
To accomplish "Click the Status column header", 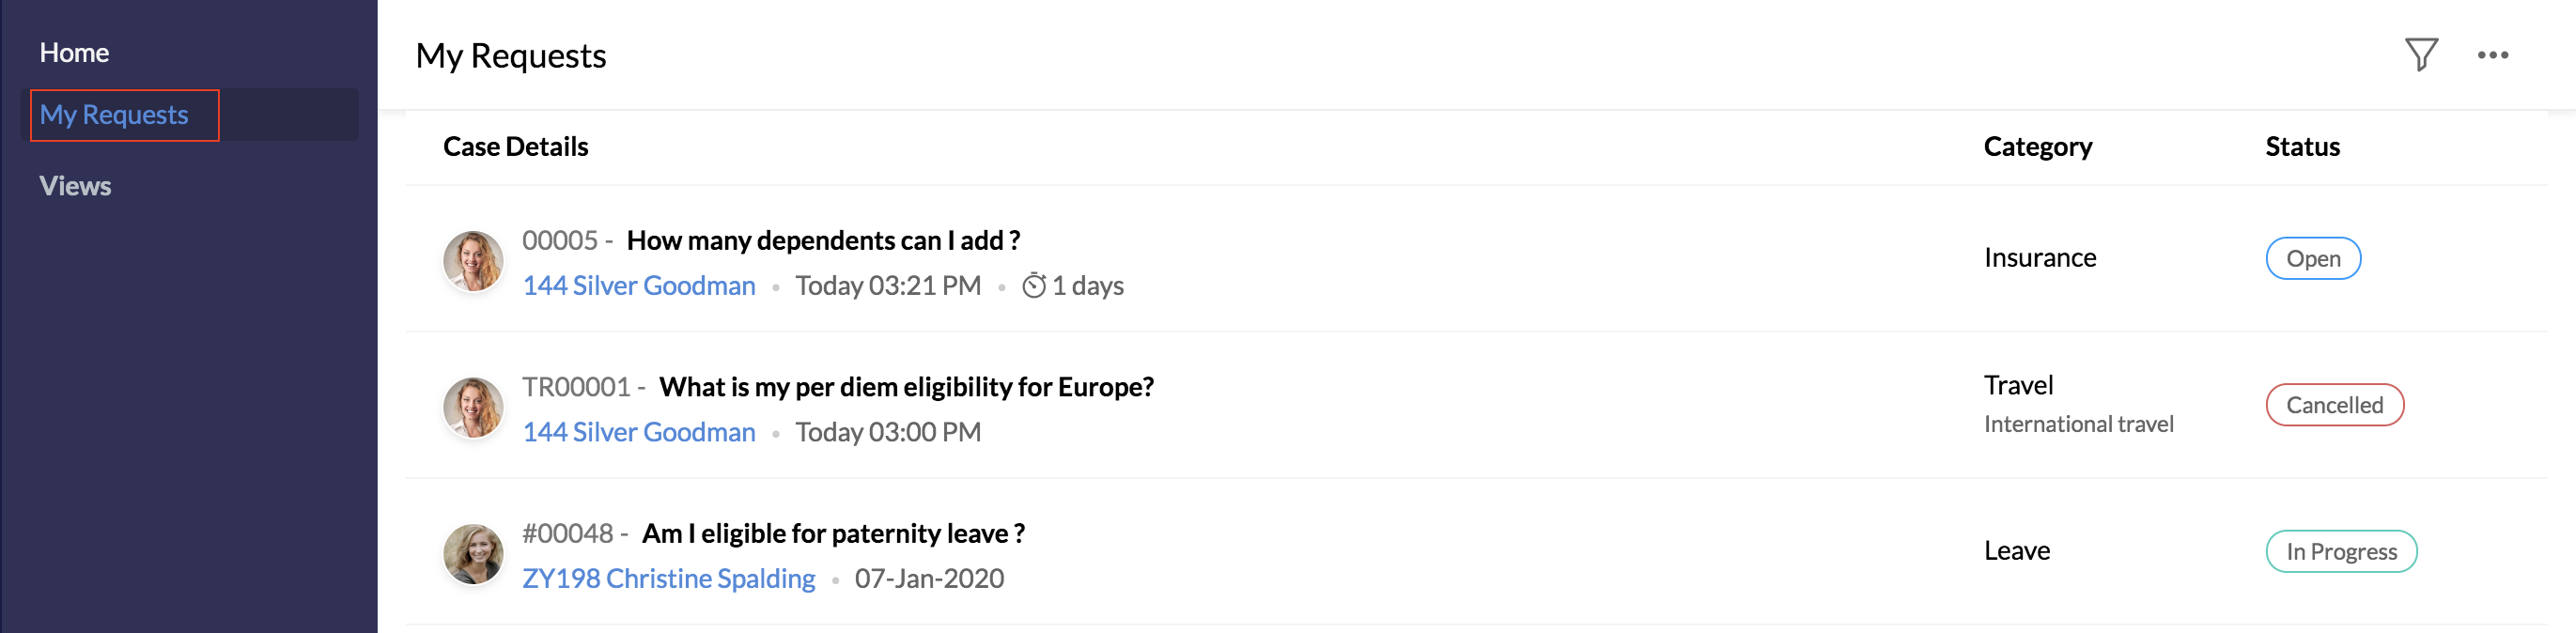I will pyautogui.click(x=2302, y=147).
